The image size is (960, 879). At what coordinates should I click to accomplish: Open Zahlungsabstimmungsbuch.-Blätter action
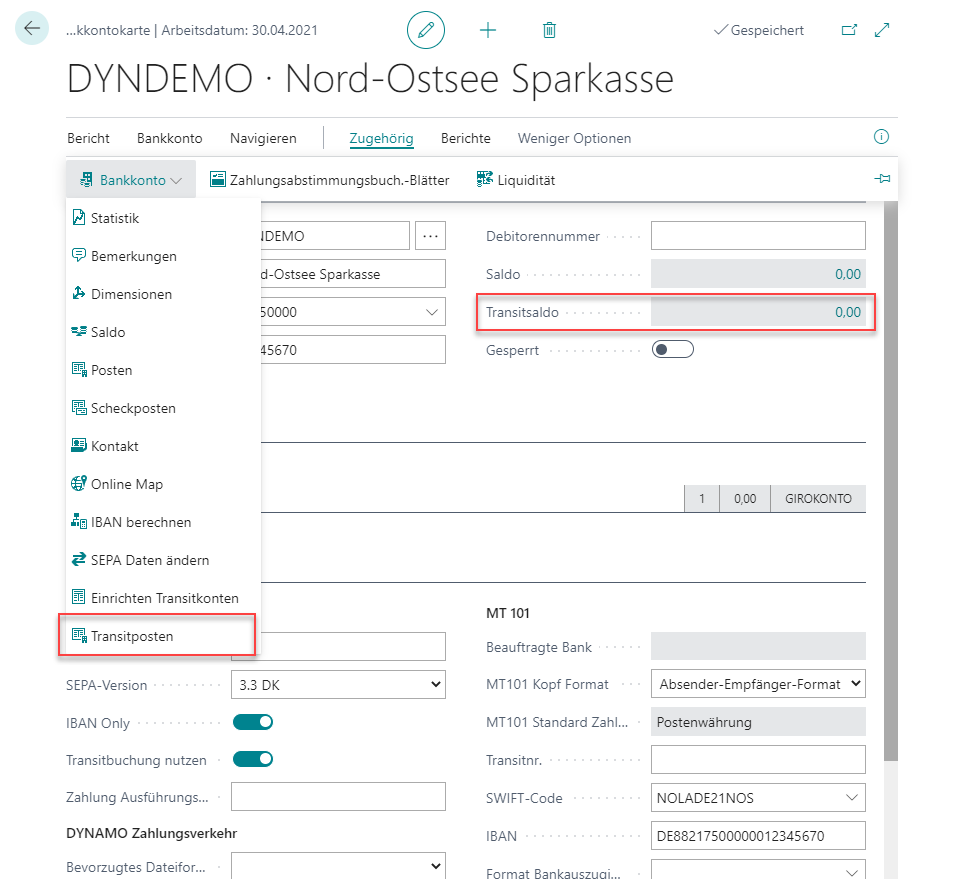click(329, 180)
